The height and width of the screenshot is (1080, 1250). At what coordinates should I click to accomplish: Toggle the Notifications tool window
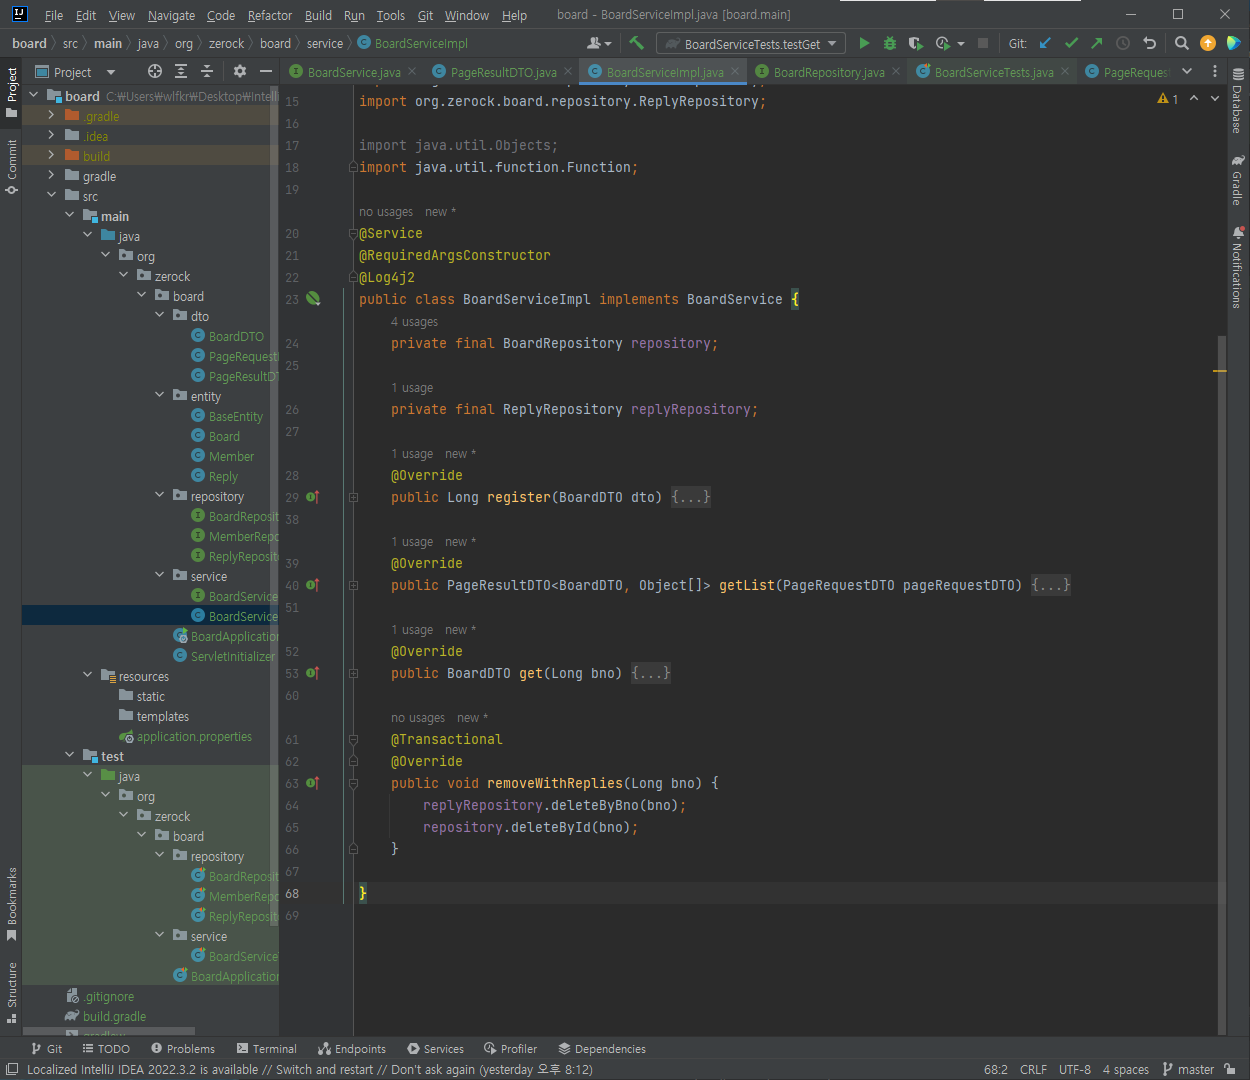tap(1238, 267)
